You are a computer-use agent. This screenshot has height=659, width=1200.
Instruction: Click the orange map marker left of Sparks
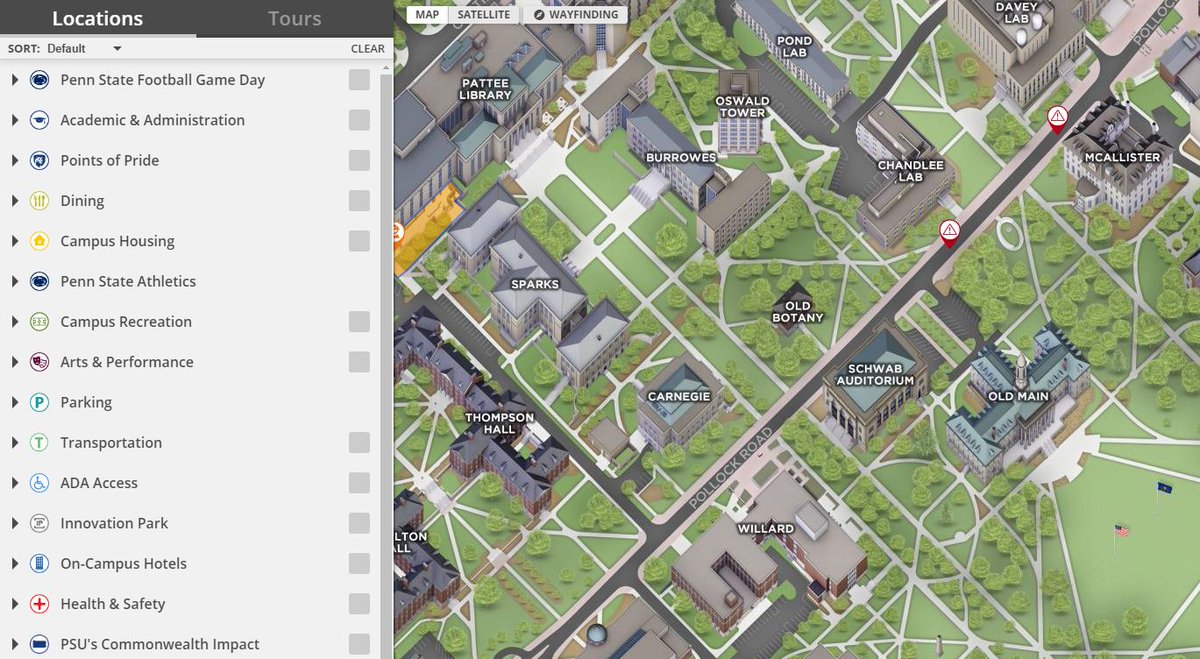pyautogui.click(x=398, y=234)
